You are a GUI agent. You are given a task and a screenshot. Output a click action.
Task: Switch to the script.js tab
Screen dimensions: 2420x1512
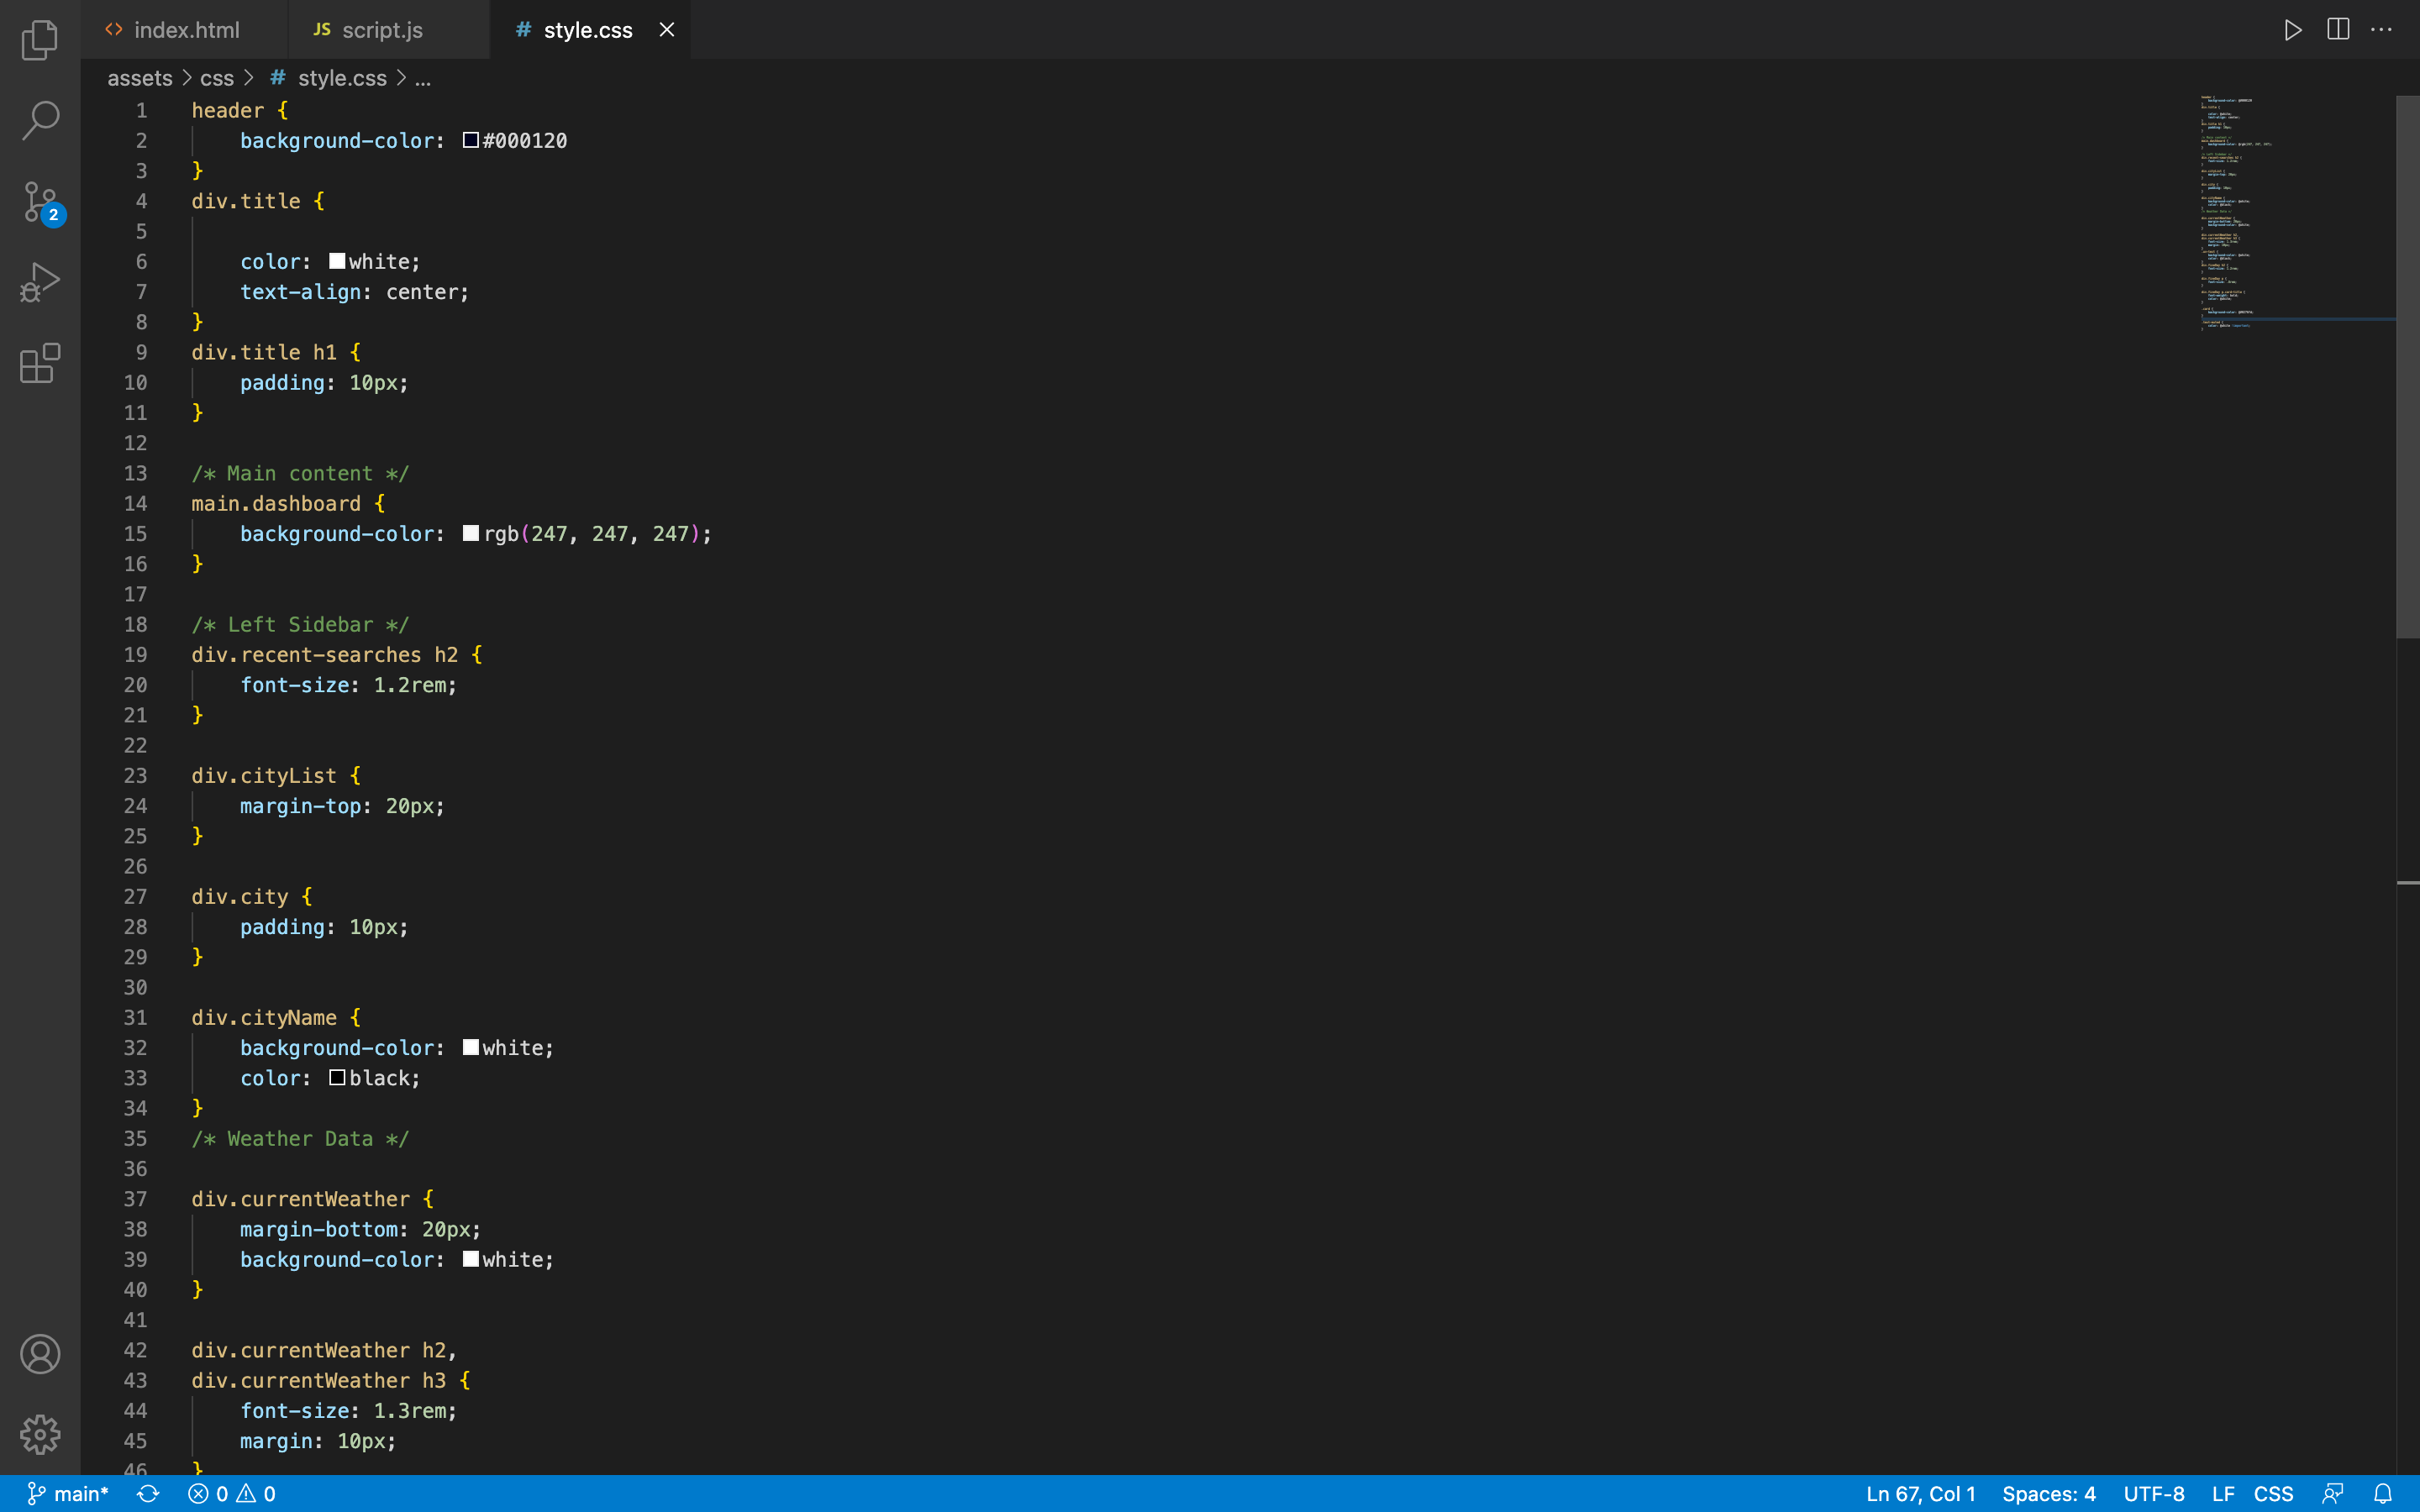[x=388, y=30]
